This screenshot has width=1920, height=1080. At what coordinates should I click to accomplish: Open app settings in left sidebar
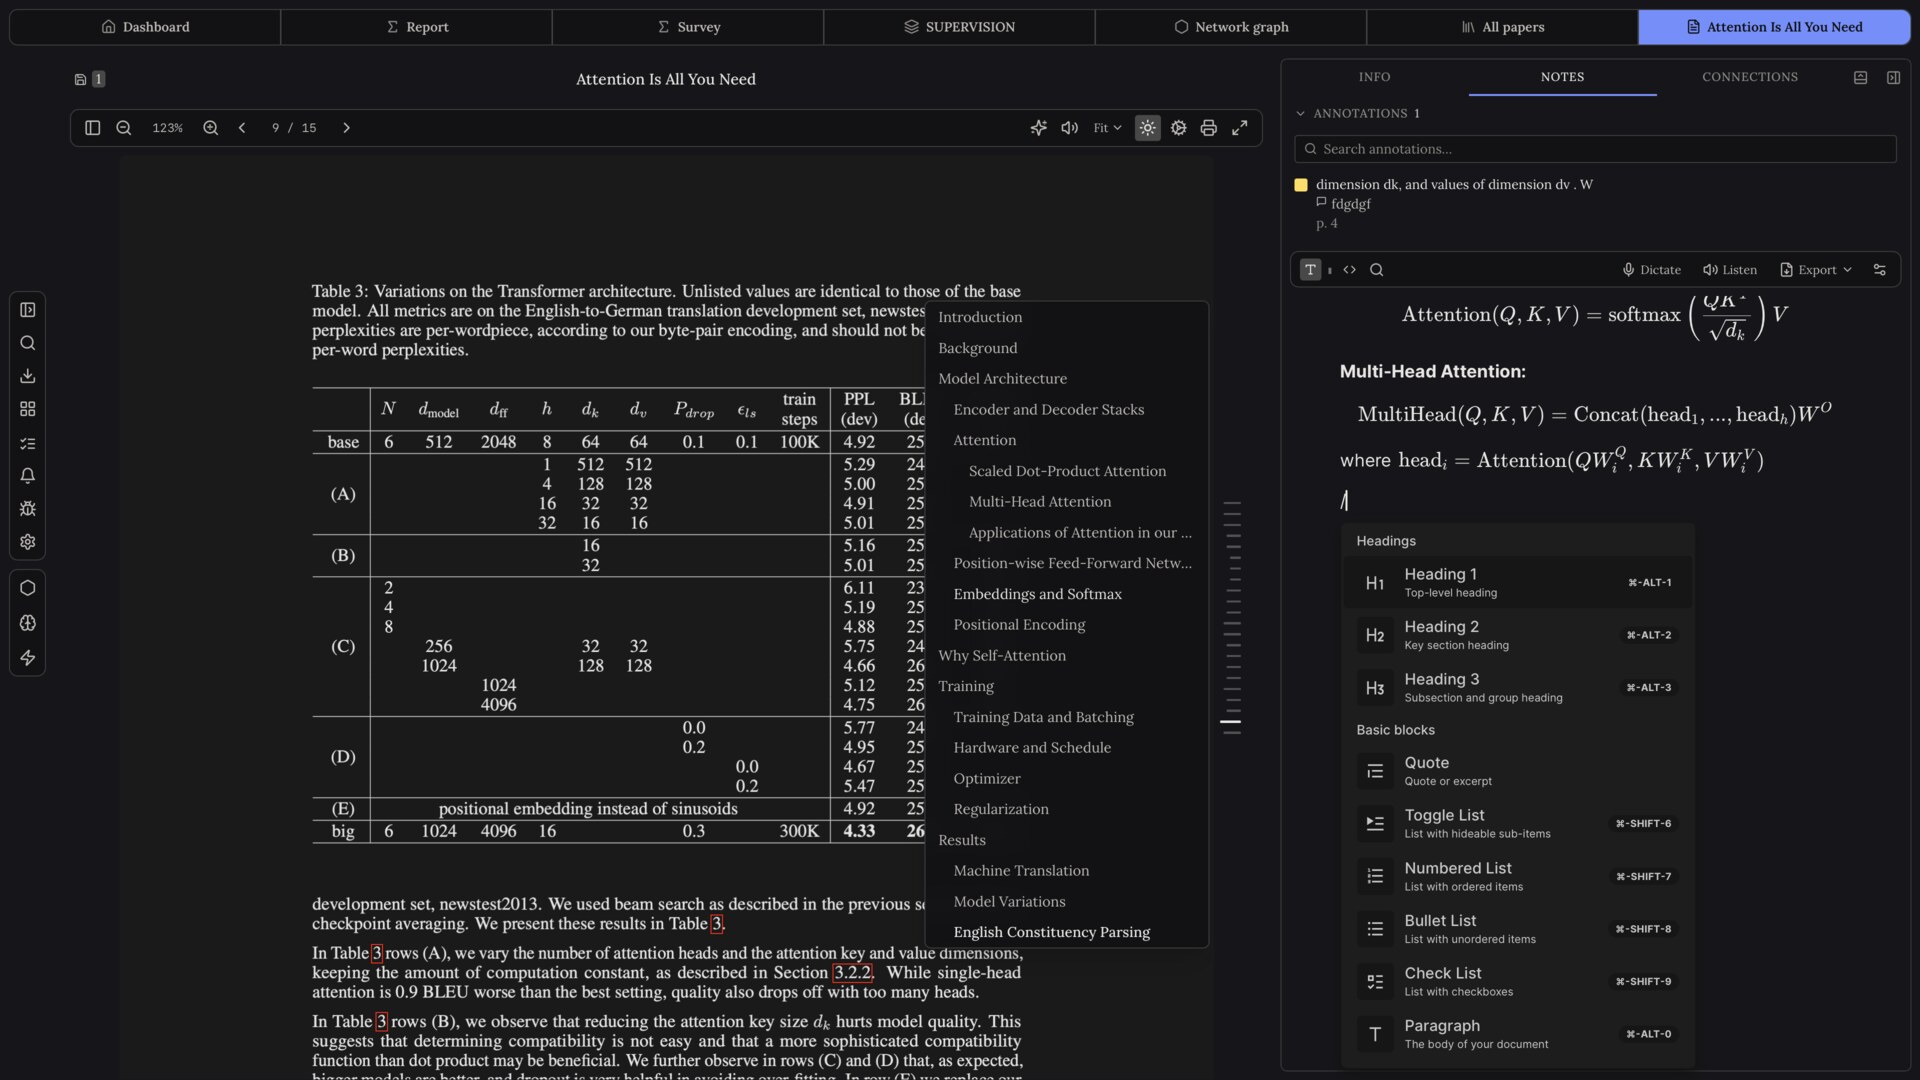[x=28, y=542]
